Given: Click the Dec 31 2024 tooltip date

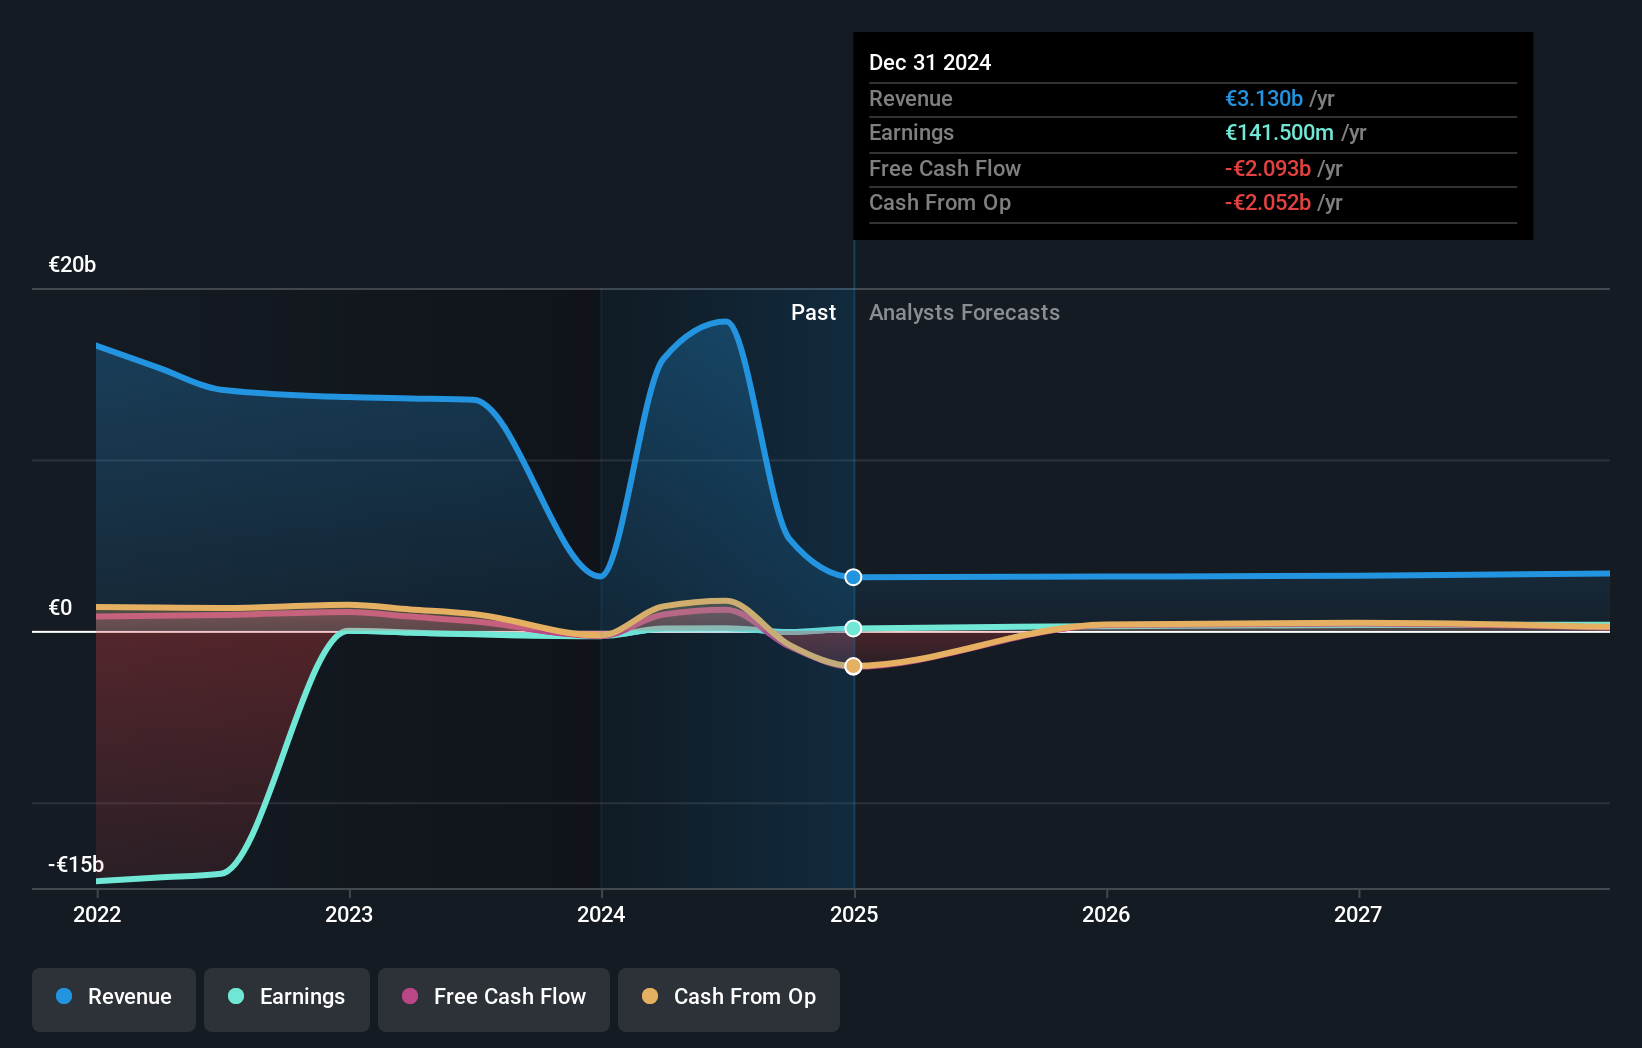Looking at the screenshot, I should pos(930,62).
